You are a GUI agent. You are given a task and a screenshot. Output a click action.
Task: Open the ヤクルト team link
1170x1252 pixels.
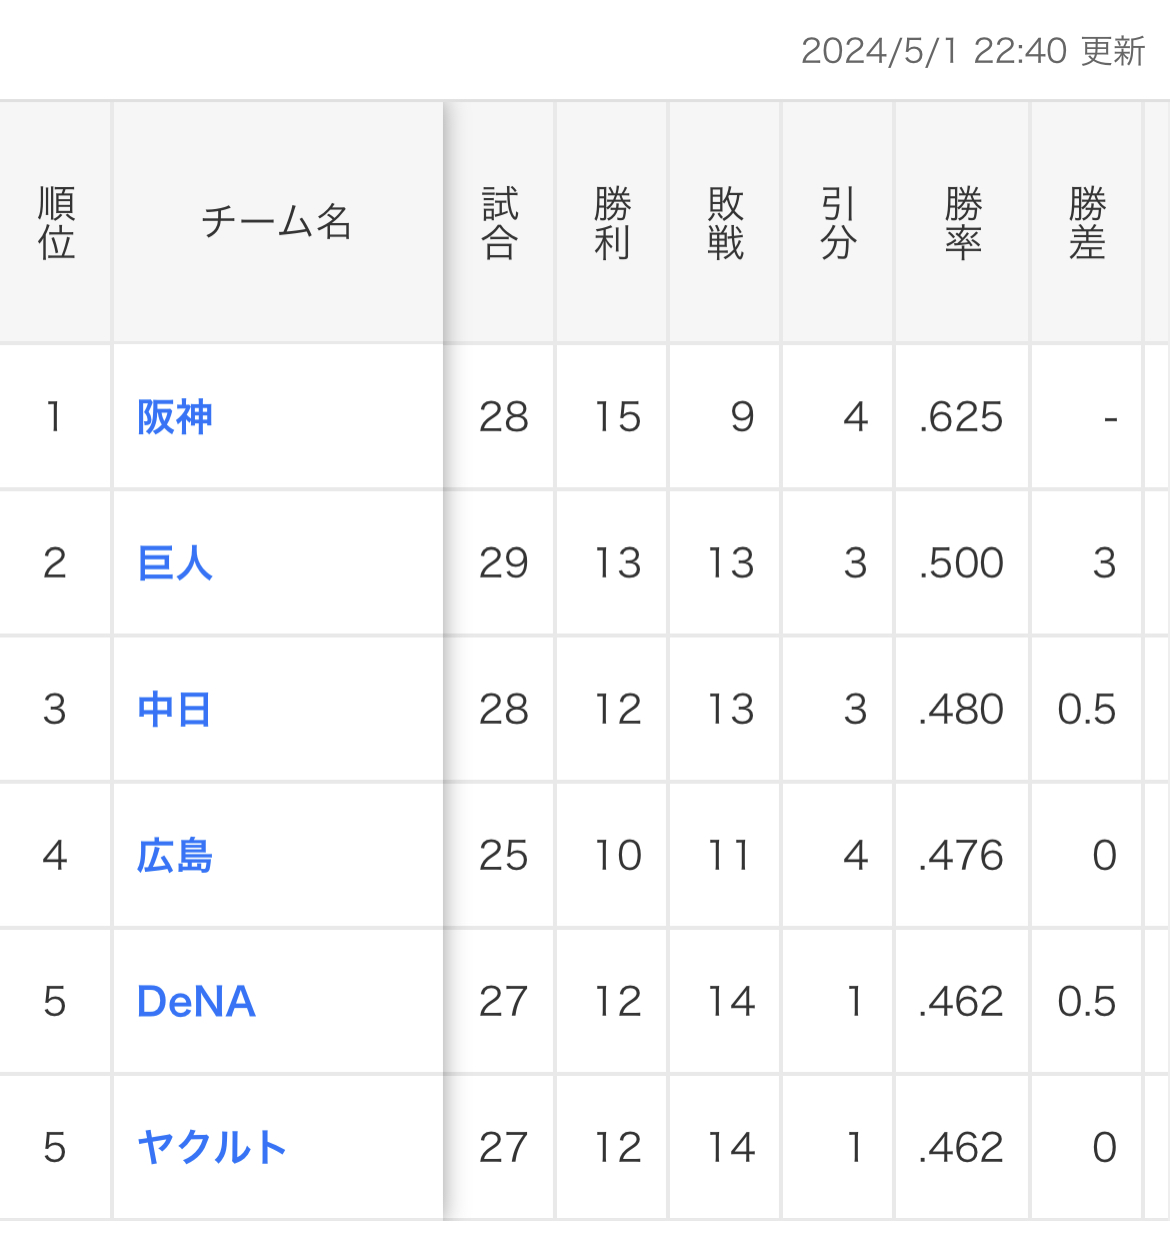(212, 1148)
